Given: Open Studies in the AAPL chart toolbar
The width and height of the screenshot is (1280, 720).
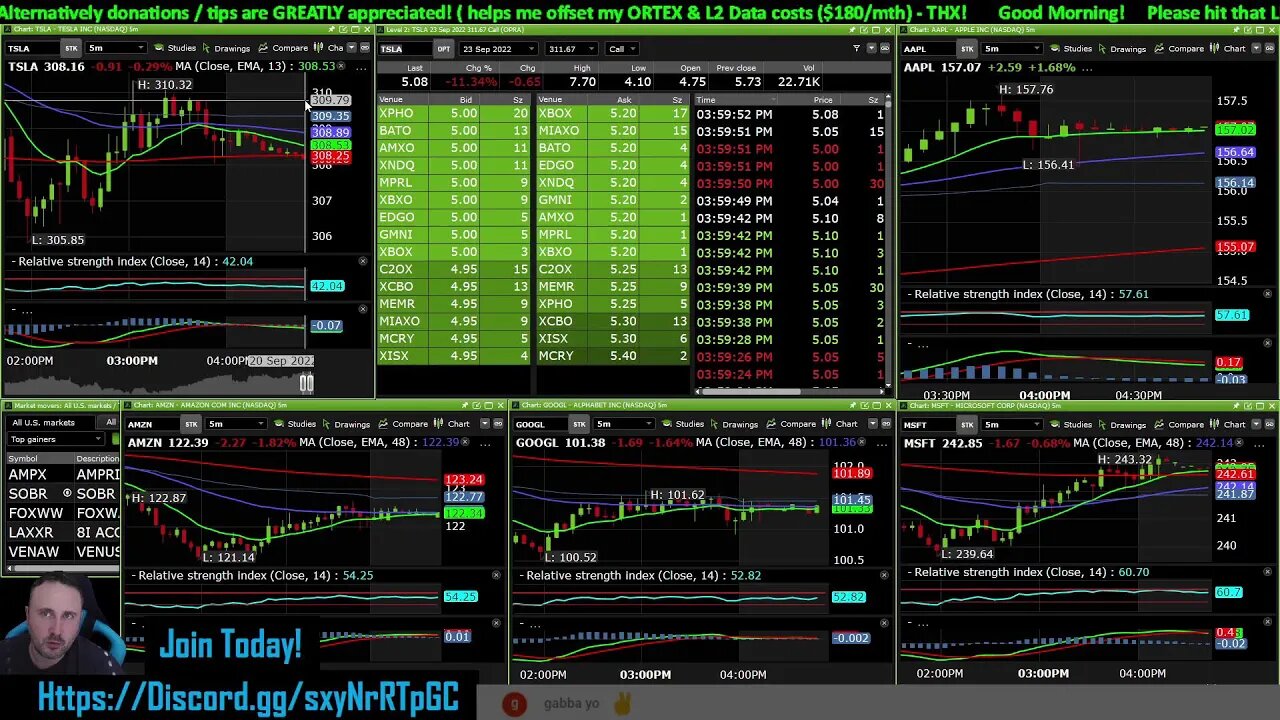Looking at the screenshot, I should tap(1071, 48).
